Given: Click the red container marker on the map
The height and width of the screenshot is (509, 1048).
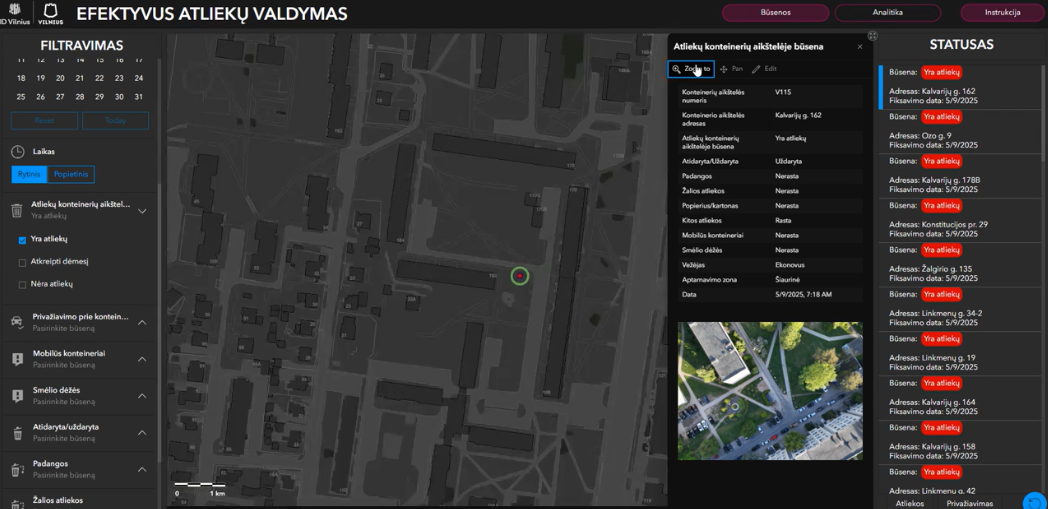Looking at the screenshot, I should pyautogui.click(x=519, y=275).
